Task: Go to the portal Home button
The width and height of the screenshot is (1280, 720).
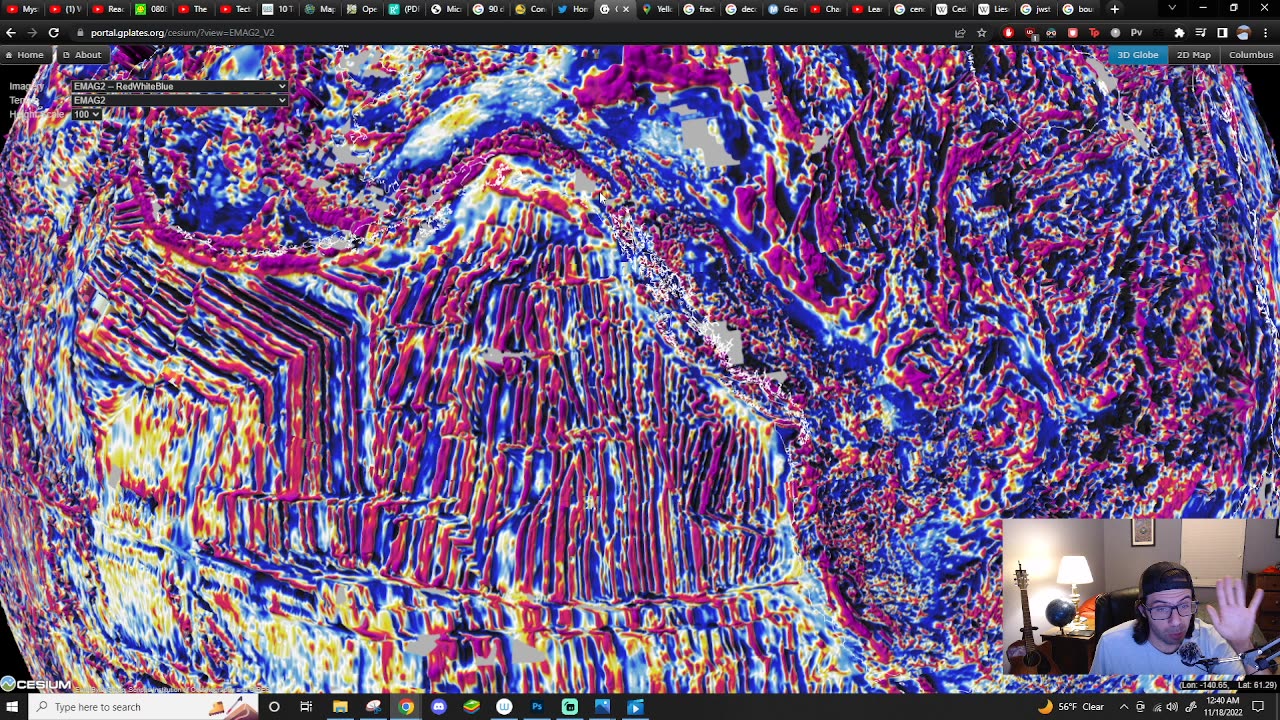Action: point(24,55)
